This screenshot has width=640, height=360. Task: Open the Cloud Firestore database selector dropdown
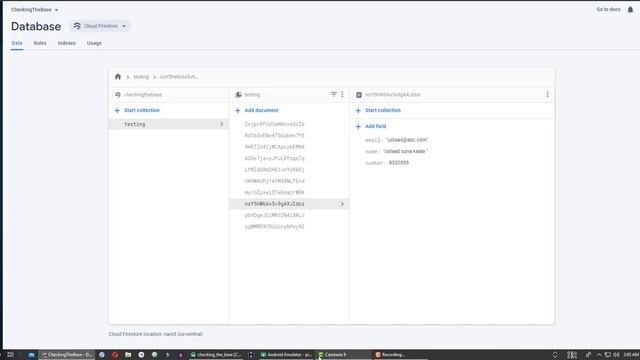click(x=100, y=26)
